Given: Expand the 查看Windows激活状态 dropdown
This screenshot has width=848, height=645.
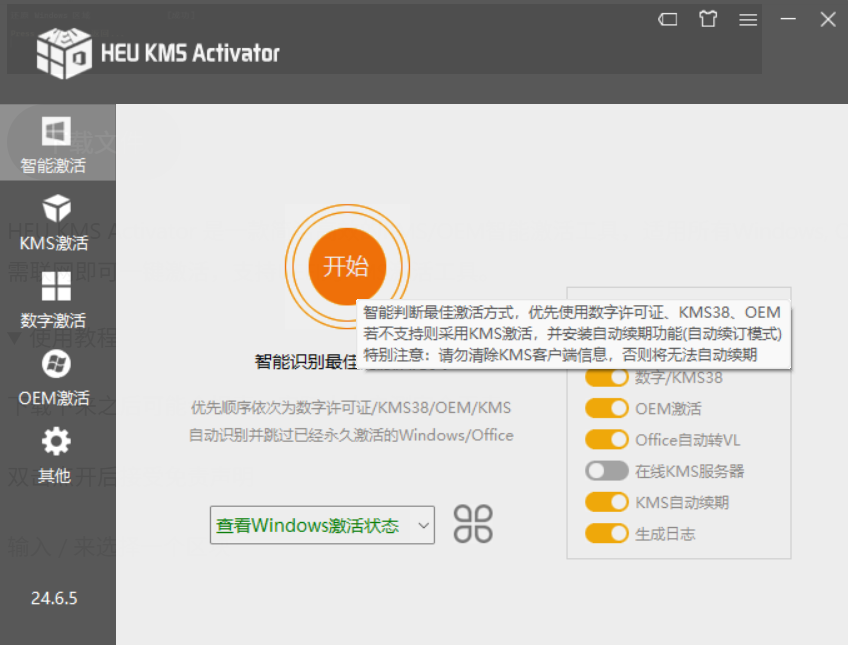Looking at the screenshot, I should (x=322, y=525).
